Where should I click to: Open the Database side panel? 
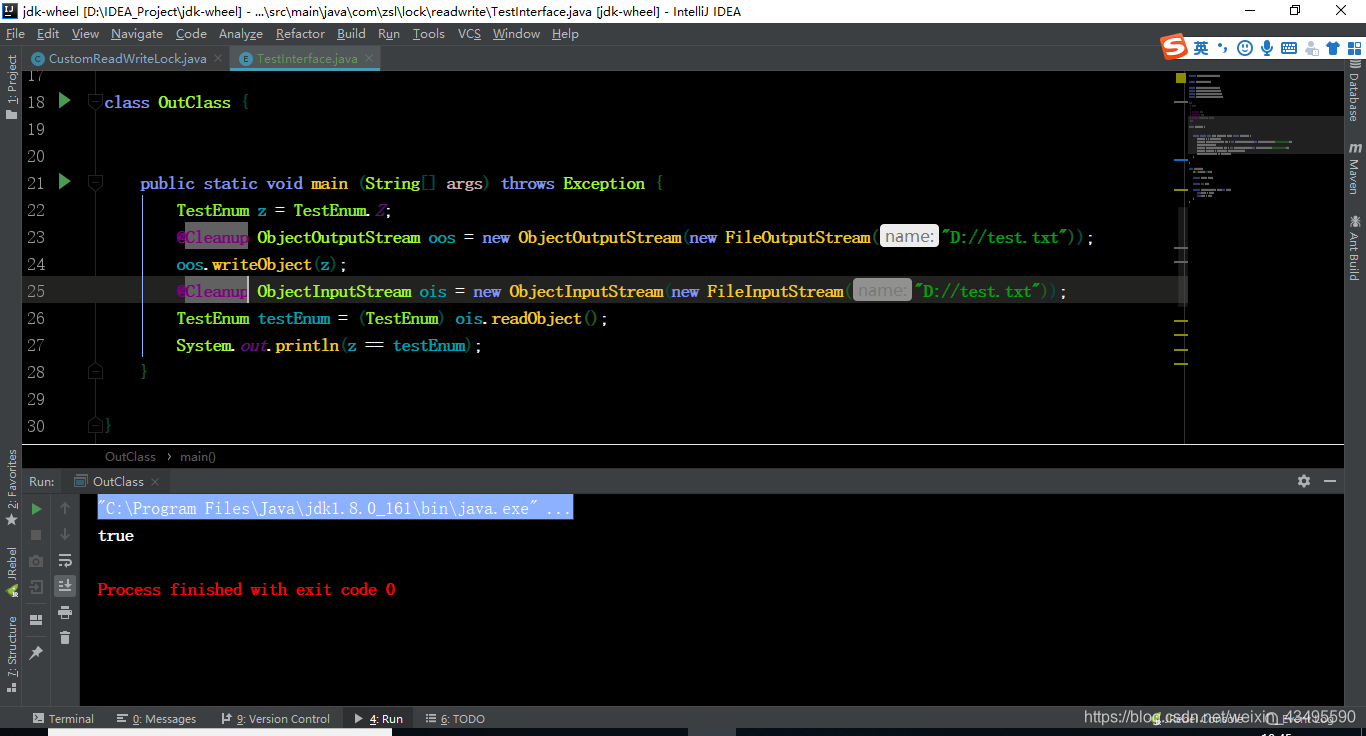tap(1354, 90)
